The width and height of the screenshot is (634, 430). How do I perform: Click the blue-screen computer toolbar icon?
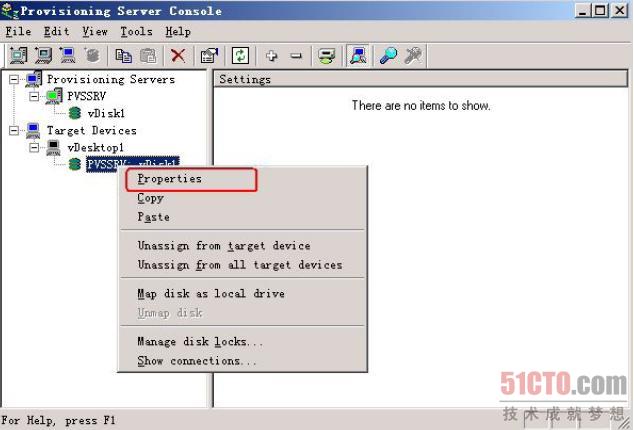[x=68, y=55]
